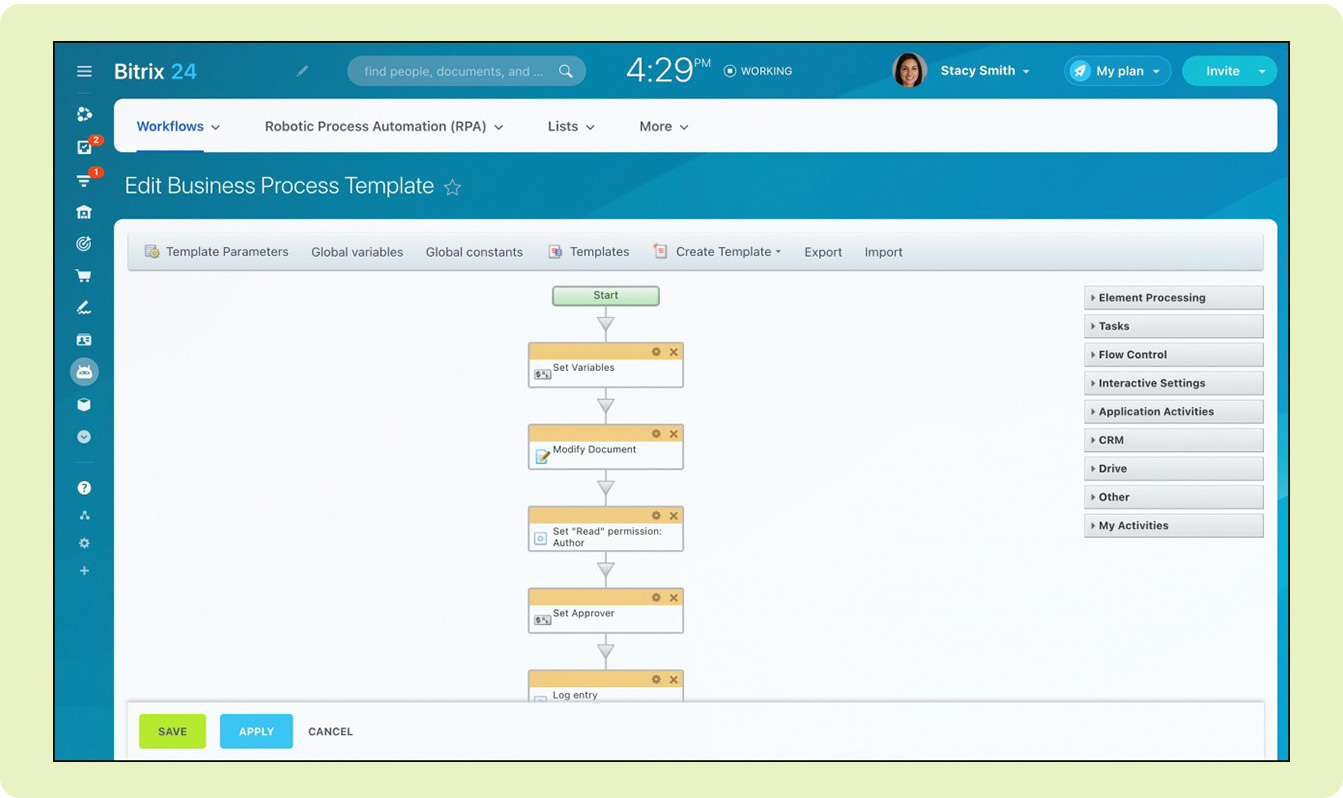
Task: Click the gear icon on Set Approver block
Action: coord(656,598)
